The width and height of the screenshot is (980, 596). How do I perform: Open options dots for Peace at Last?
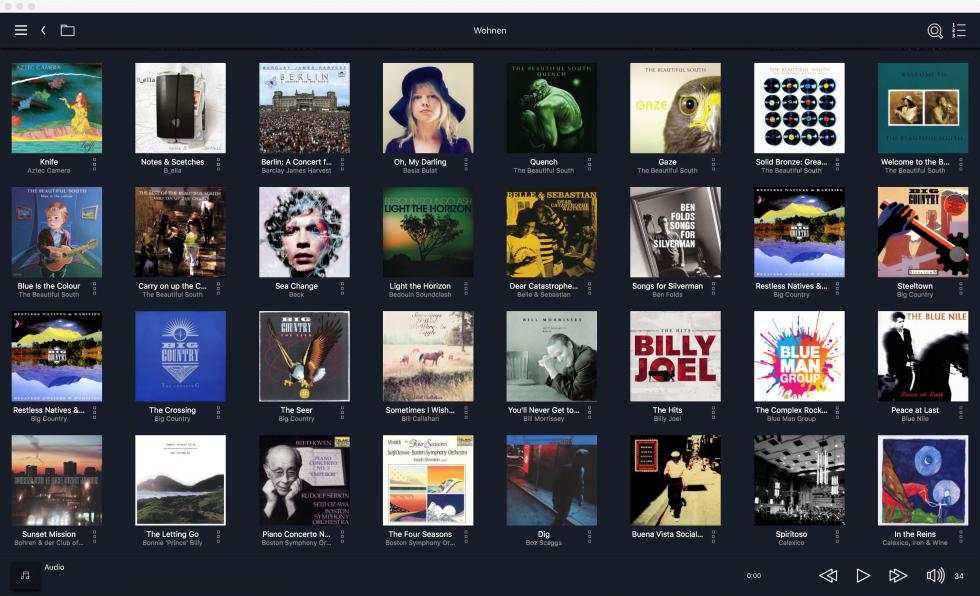pyautogui.click(x=961, y=412)
